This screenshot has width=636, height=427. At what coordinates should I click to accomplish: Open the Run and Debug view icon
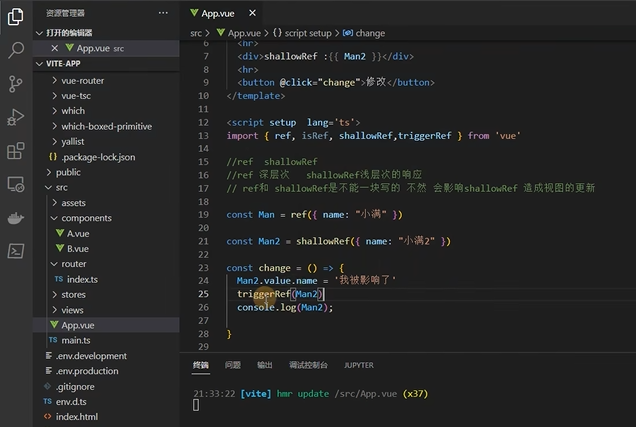click(x=15, y=118)
